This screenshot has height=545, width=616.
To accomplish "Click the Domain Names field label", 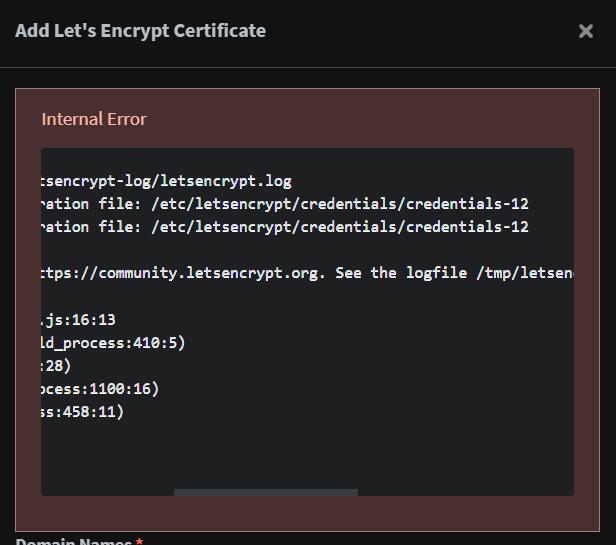I will 73,542.
